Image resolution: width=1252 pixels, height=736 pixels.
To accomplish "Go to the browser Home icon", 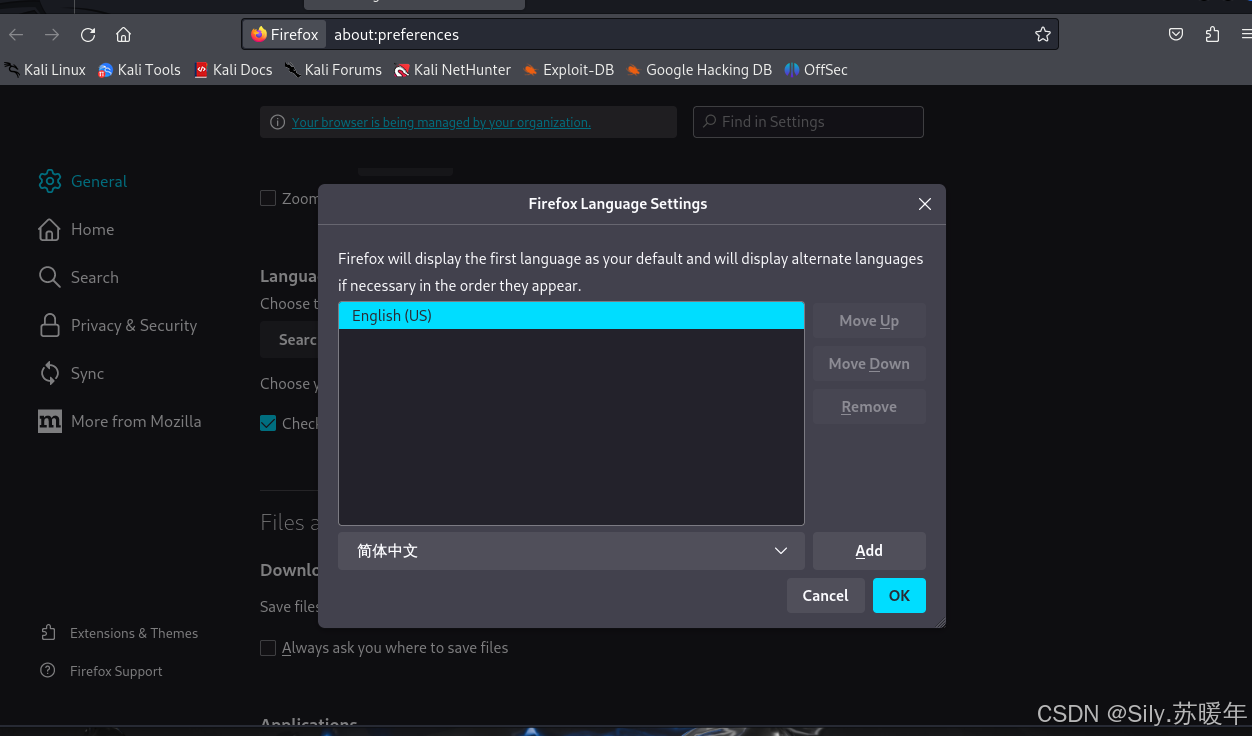I will 123,35.
